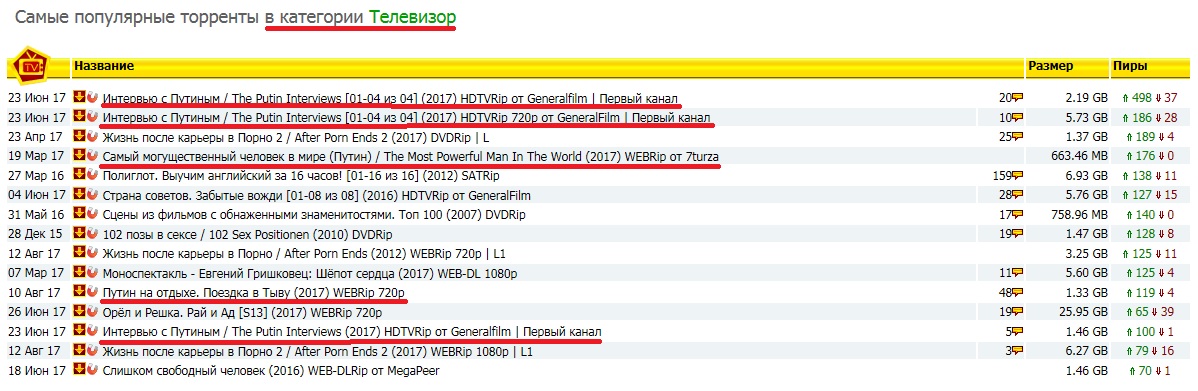Open 'Страна советов. Забытые вожди' torrent page
The width and height of the screenshot is (1198, 391).
[316, 196]
